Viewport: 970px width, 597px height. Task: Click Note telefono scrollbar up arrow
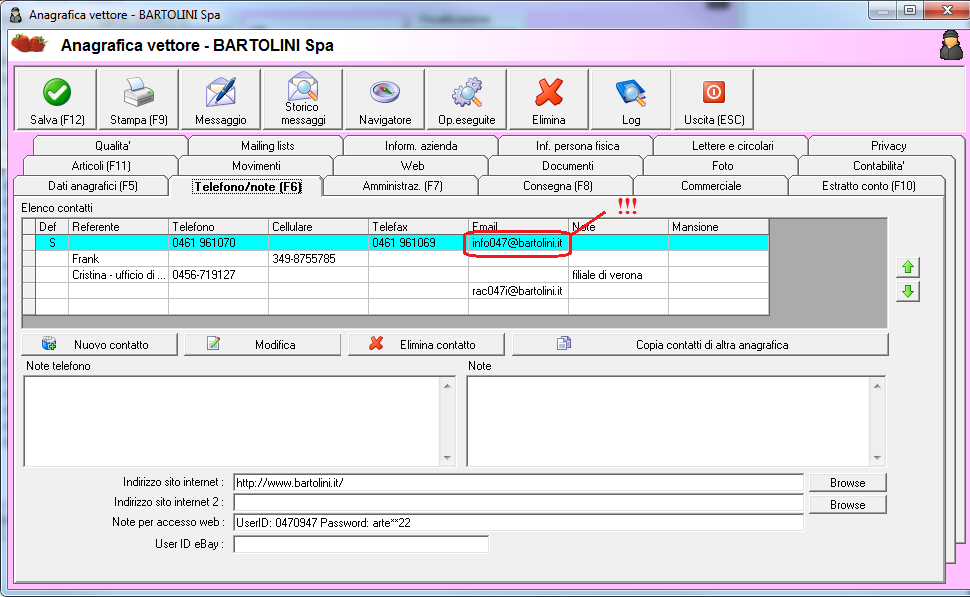[x=447, y=386]
